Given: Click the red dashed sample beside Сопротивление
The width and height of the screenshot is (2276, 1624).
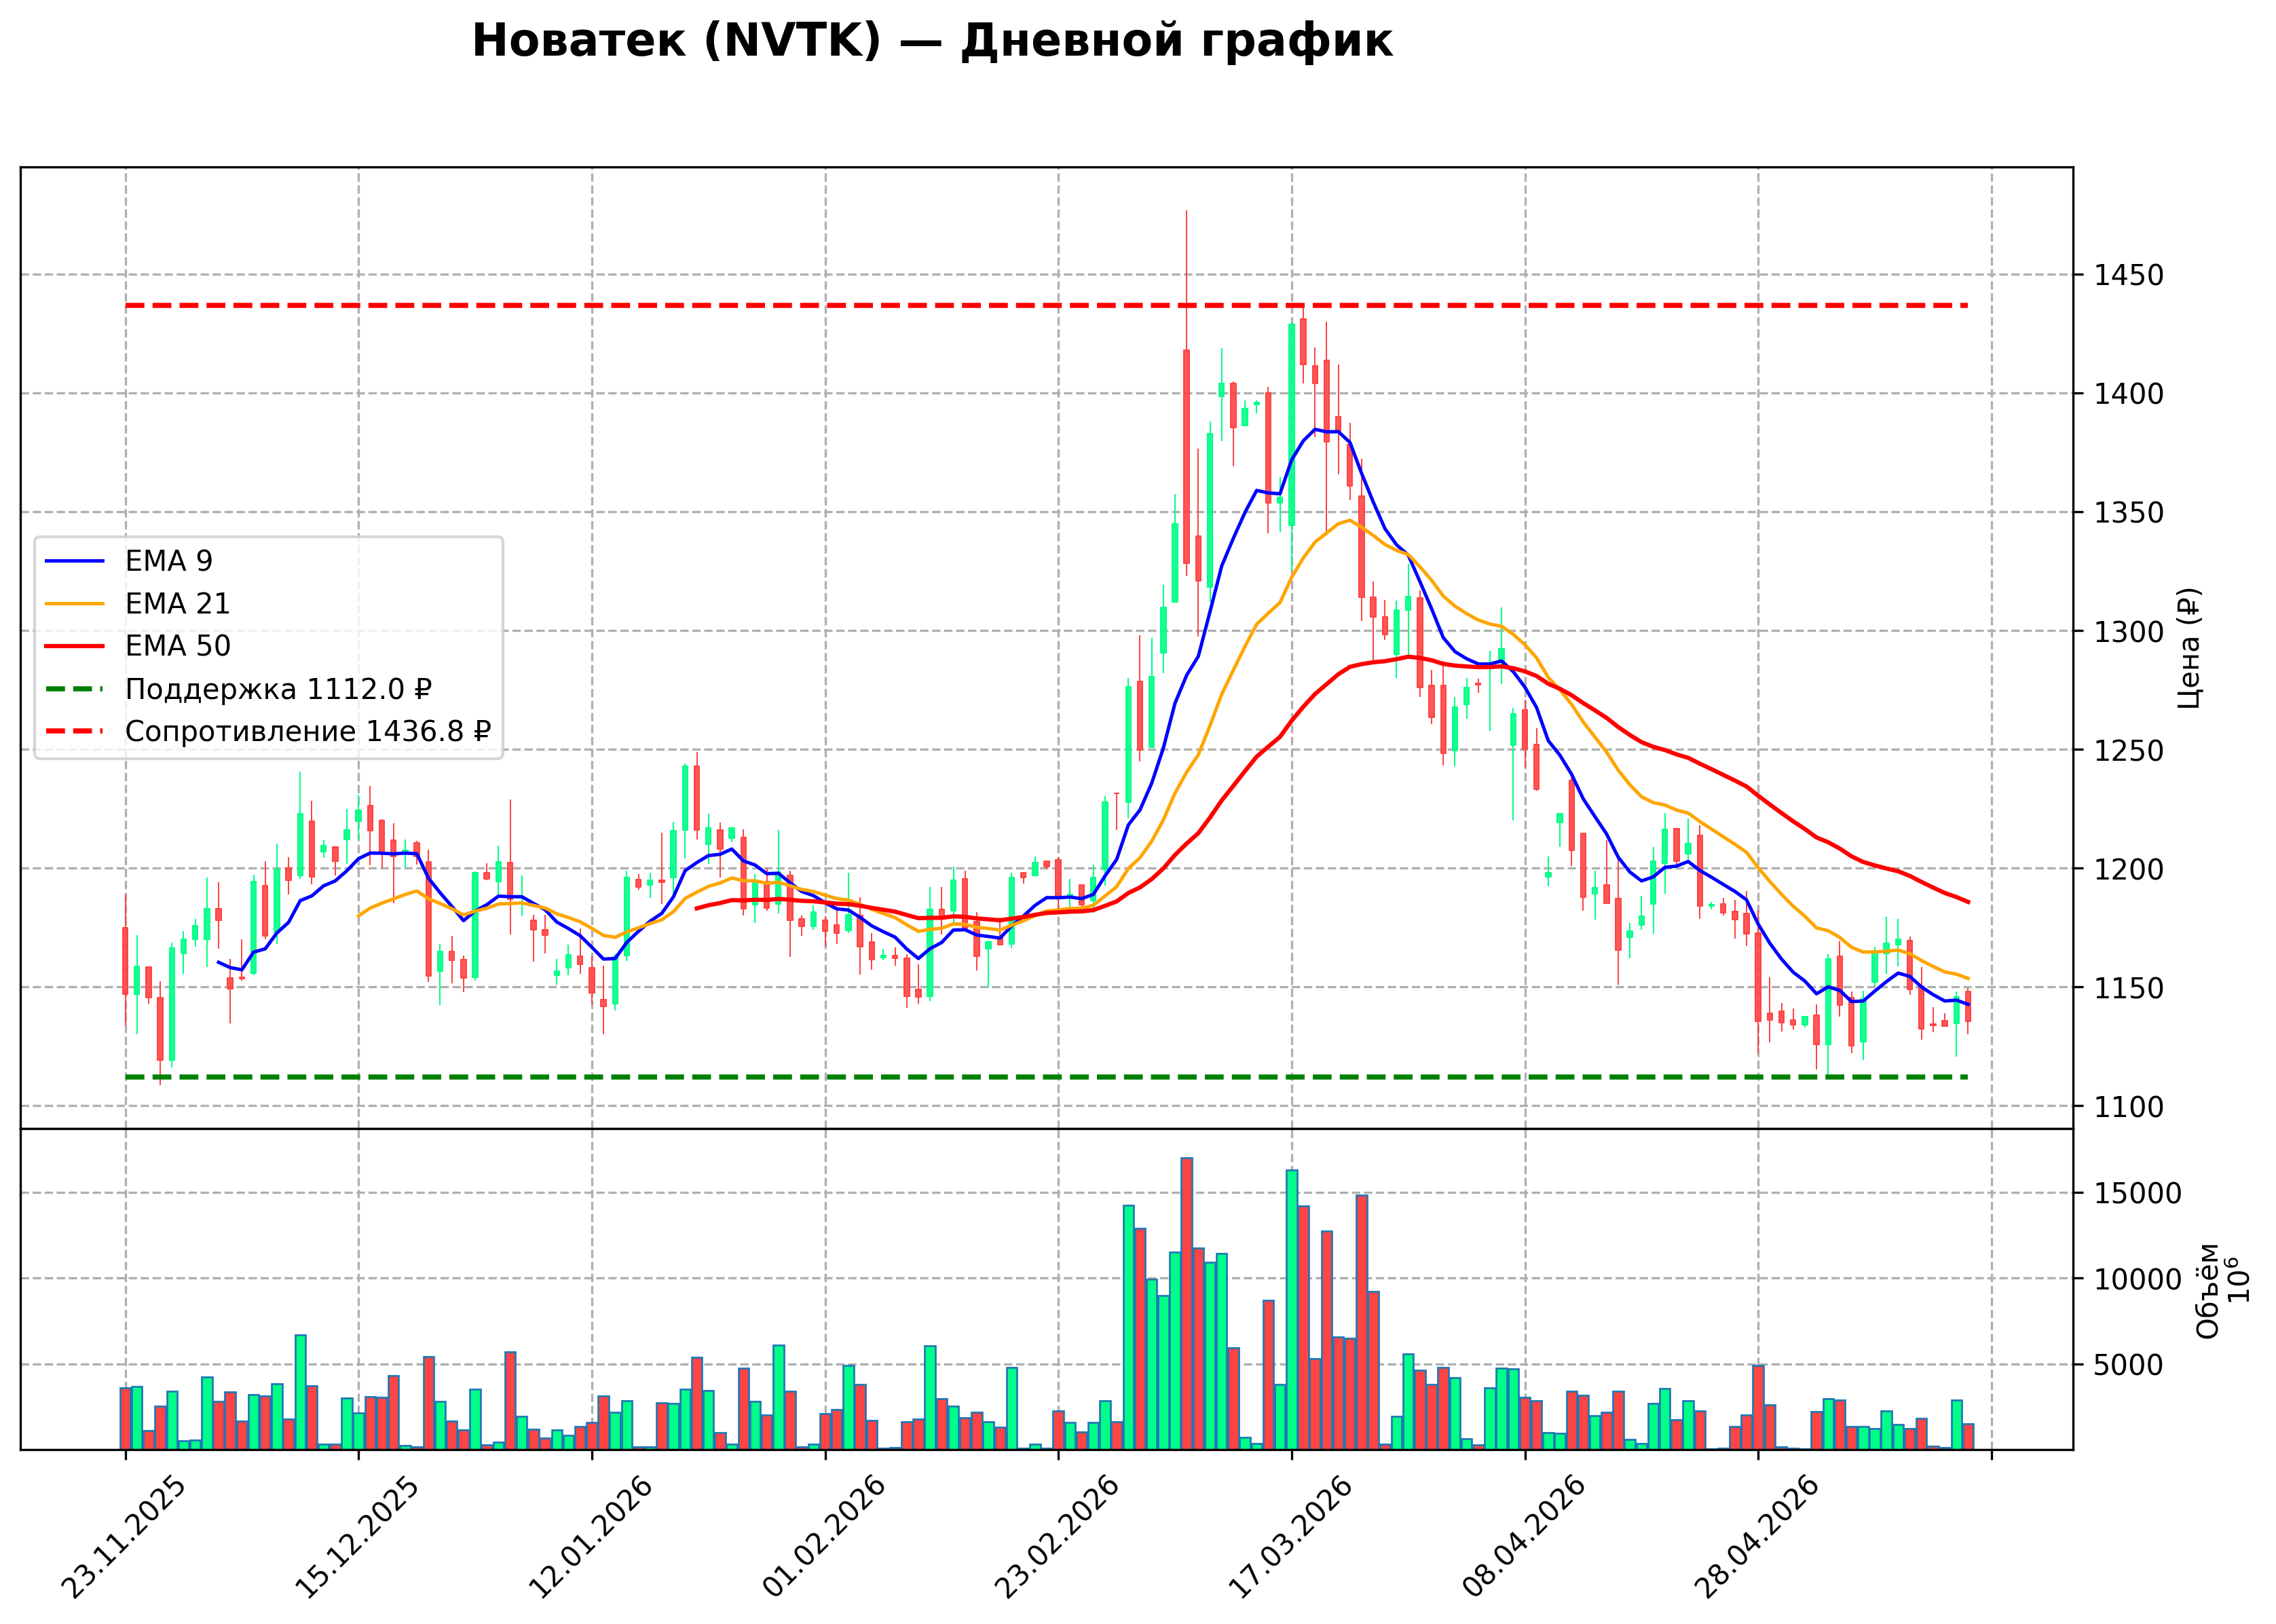Looking at the screenshot, I should pyautogui.click(x=75, y=732).
